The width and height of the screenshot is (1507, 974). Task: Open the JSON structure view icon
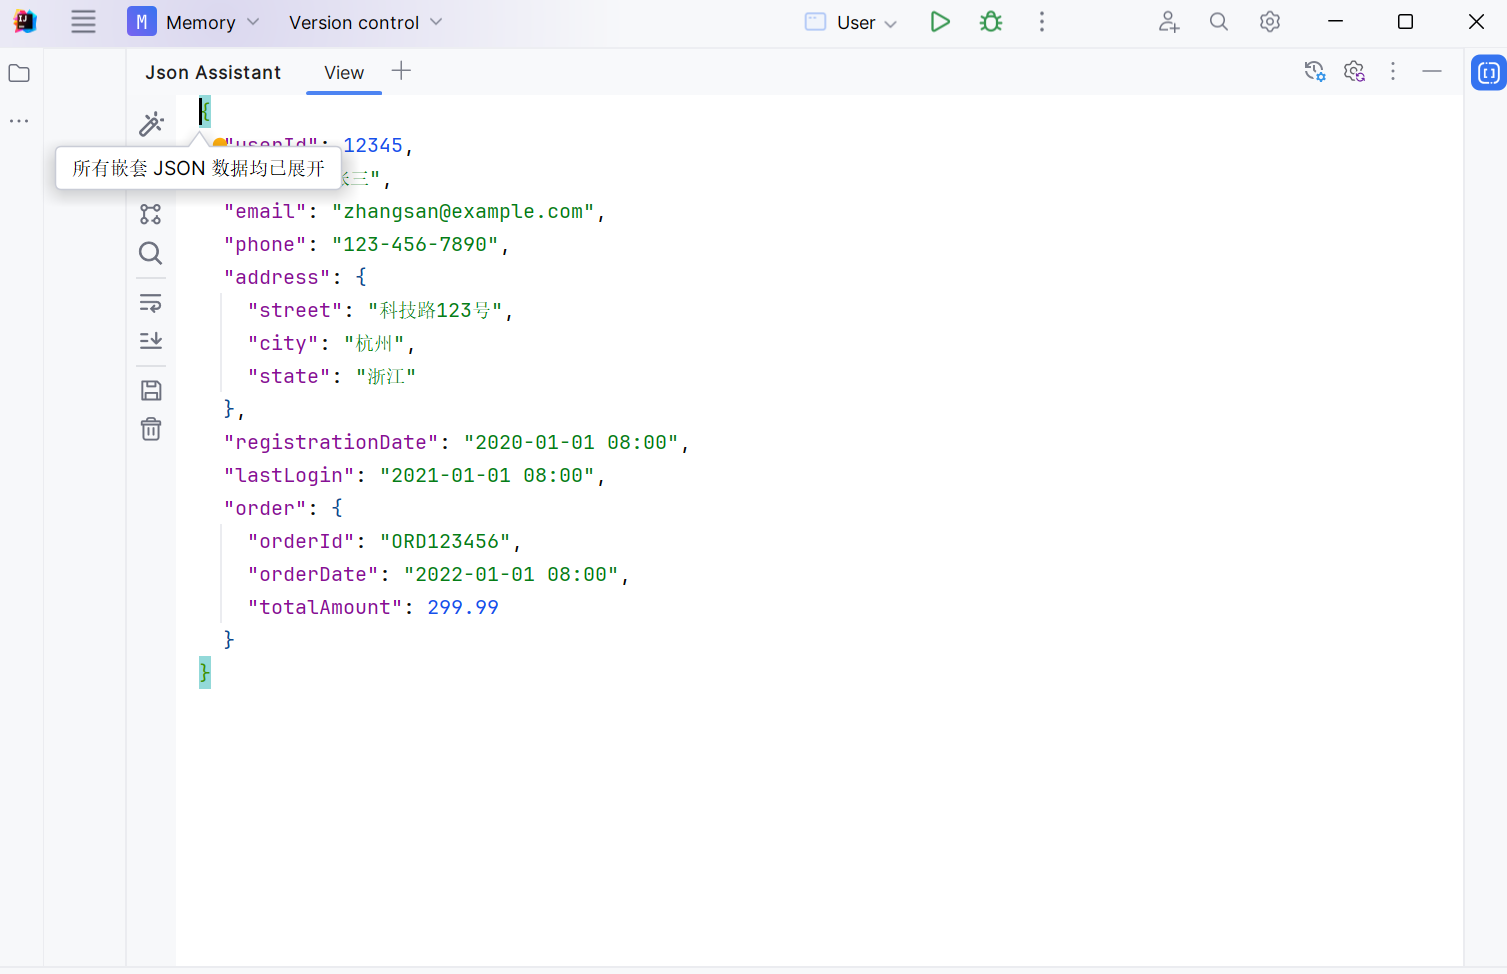(150, 213)
